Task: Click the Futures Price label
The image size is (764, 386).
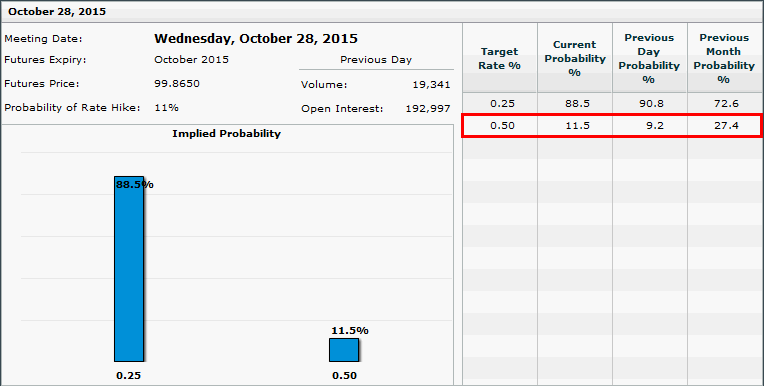Action: 41,84
